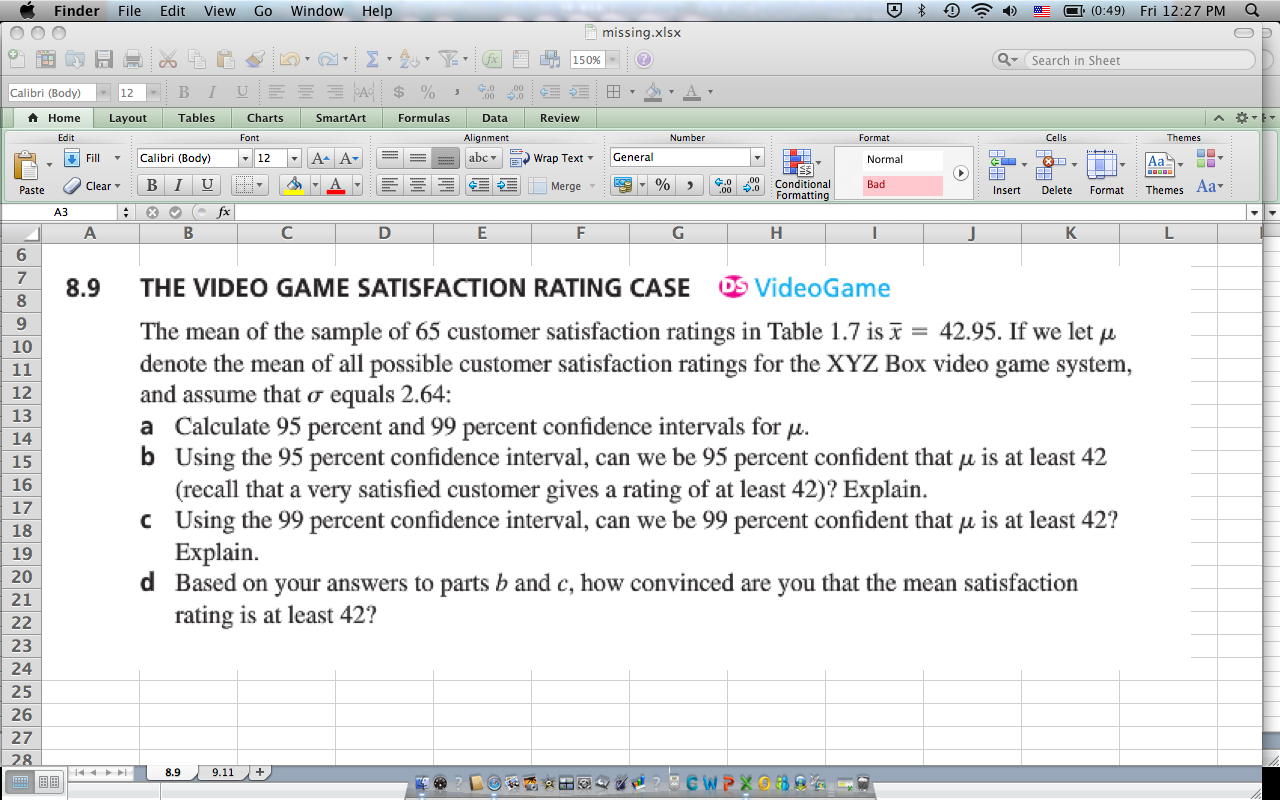
Task: Click the Format Painter brush icon
Action: pyautogui.click(x=256, y=60)
